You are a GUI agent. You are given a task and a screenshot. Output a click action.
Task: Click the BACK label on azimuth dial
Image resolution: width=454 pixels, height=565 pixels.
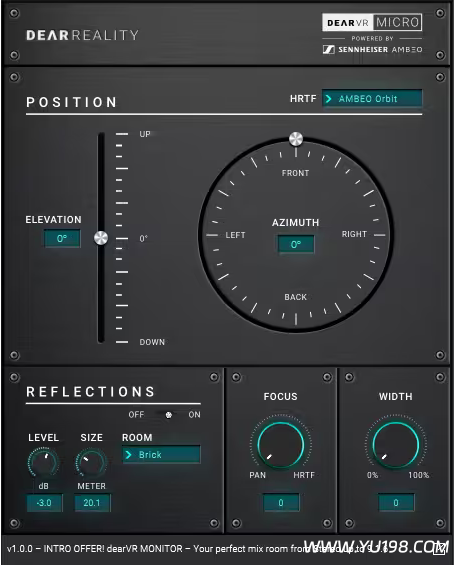295,297
